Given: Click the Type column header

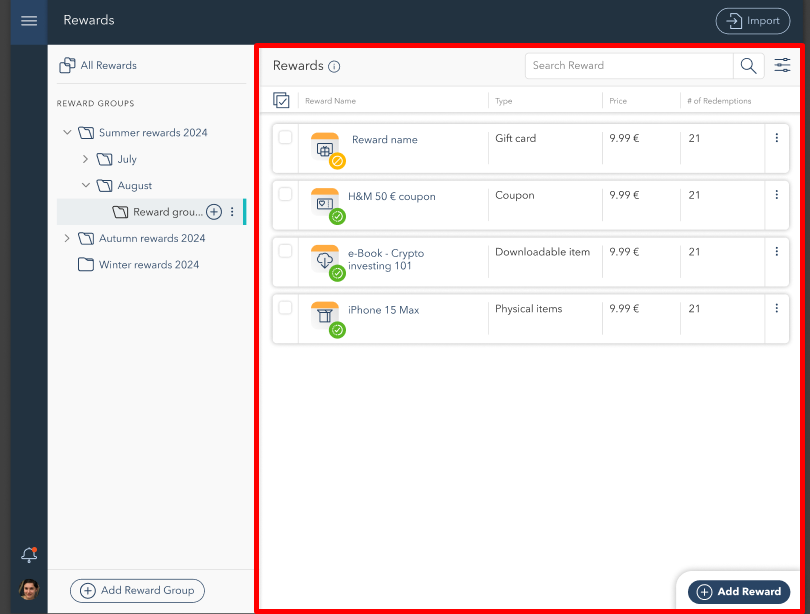Looking at the screenshot, I should pos(504,101).
